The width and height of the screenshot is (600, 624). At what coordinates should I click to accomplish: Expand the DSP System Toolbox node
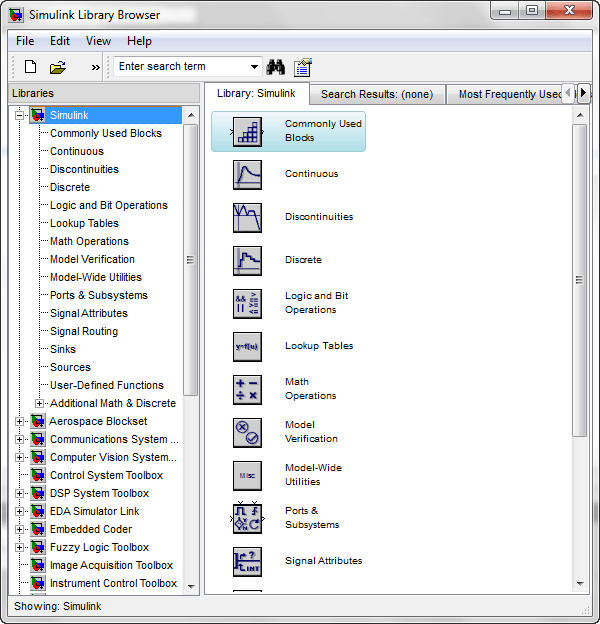click(x=19, y=493)
